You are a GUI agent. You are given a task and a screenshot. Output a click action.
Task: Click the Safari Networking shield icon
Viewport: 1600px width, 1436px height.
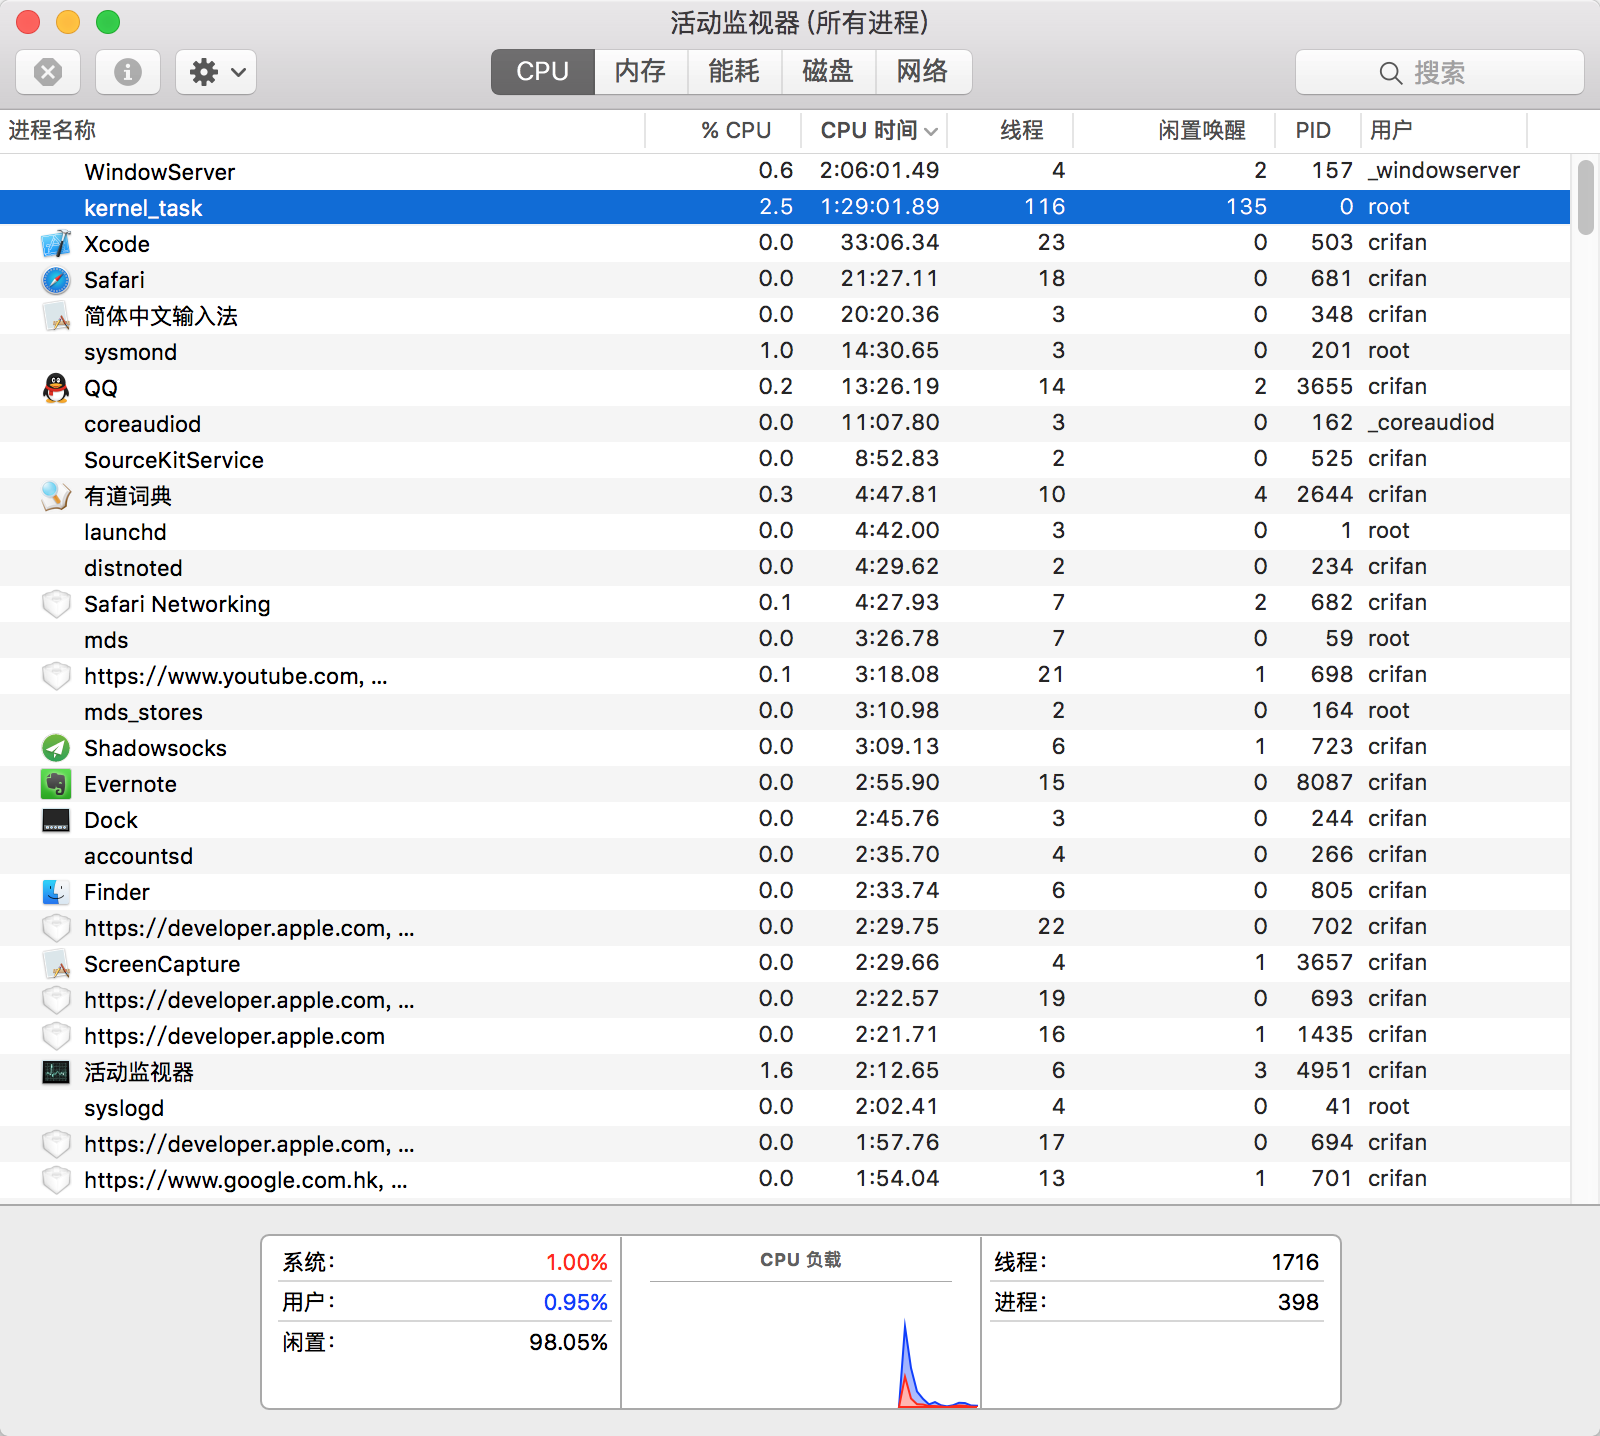pyautogui.click(x=56, y=604)
